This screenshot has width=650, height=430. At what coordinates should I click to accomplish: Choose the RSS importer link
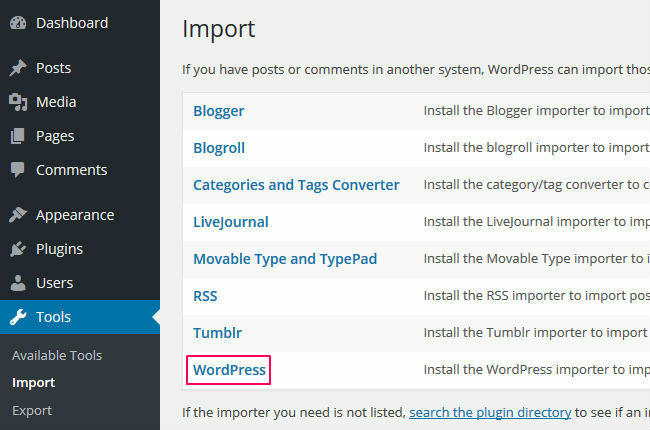205,296
